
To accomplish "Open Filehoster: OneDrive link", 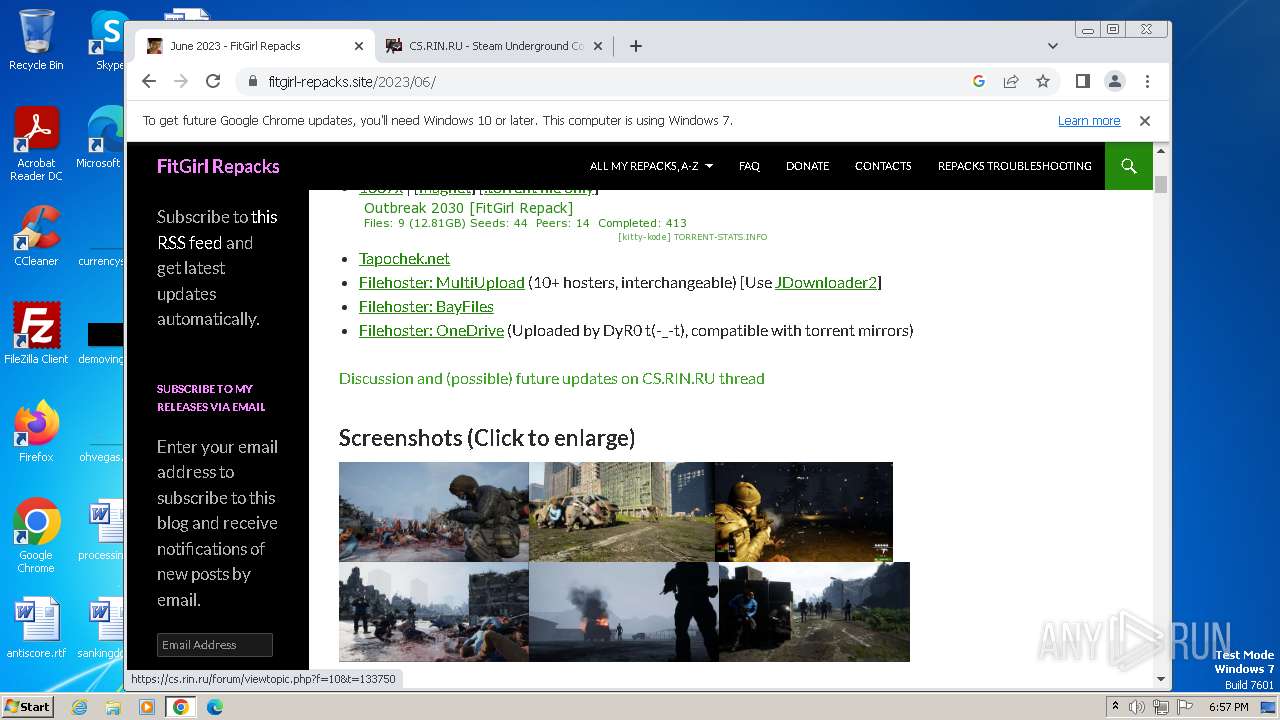I will click(x=431, y=330).
